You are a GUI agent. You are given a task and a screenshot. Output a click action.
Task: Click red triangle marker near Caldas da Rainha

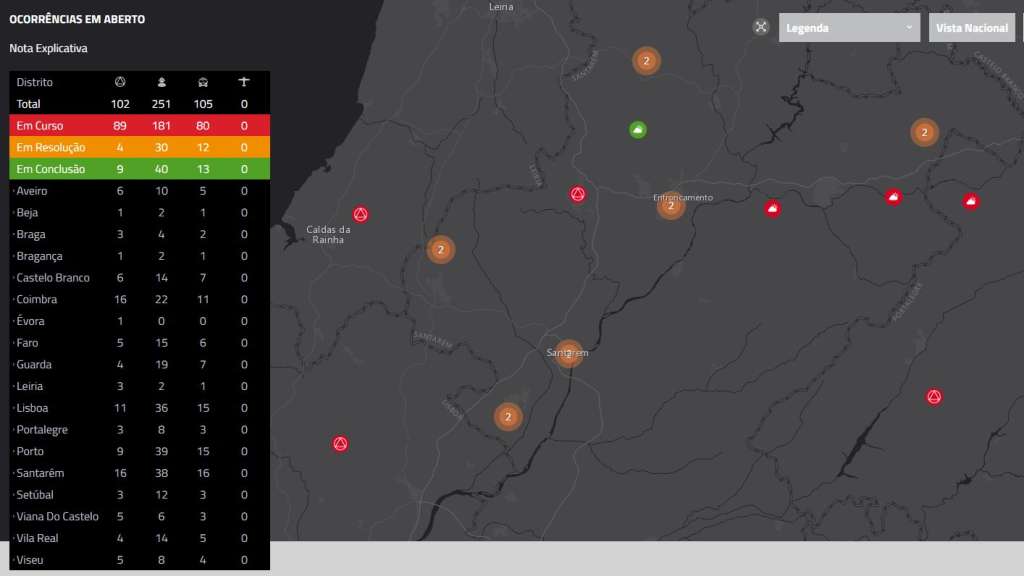point(361,214)
